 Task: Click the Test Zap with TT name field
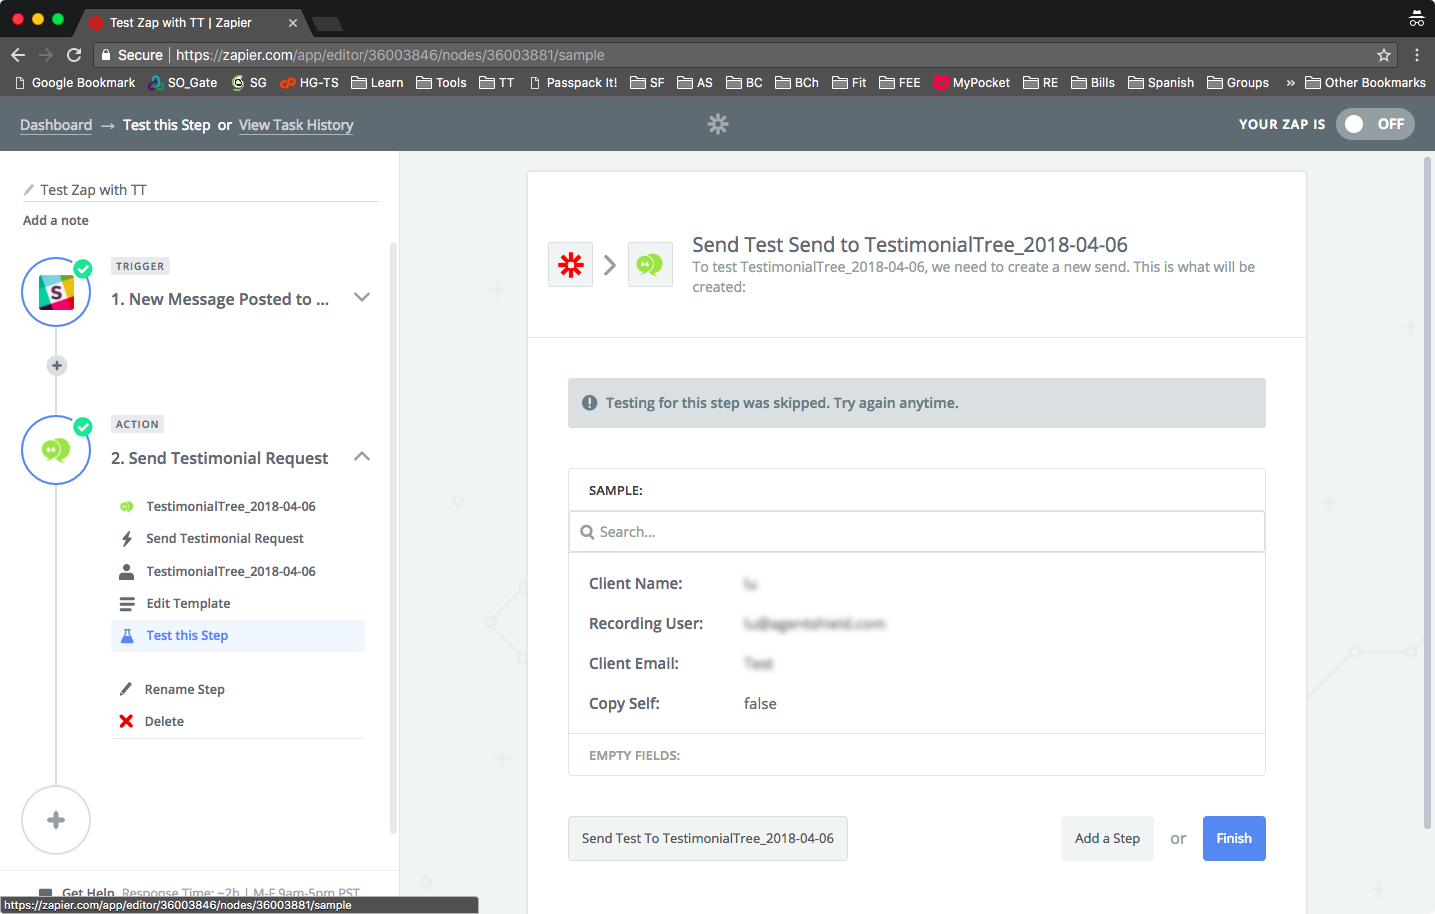(200, 190)
